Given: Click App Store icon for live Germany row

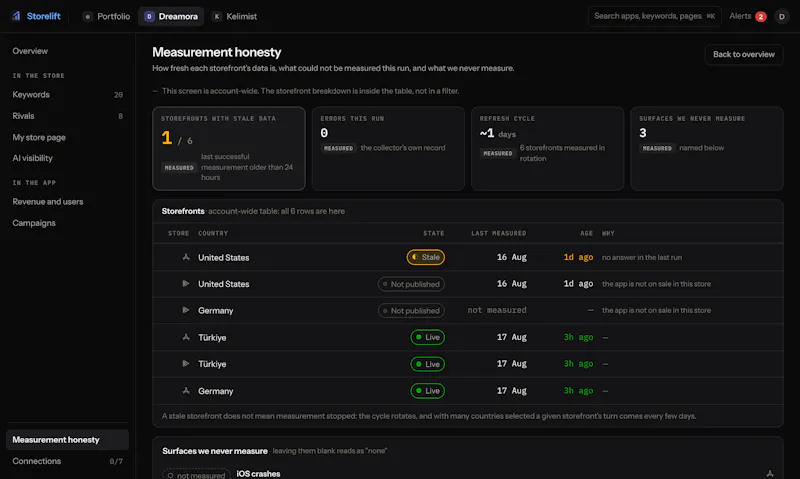Looking at the screenshot, I should [186, 391].
